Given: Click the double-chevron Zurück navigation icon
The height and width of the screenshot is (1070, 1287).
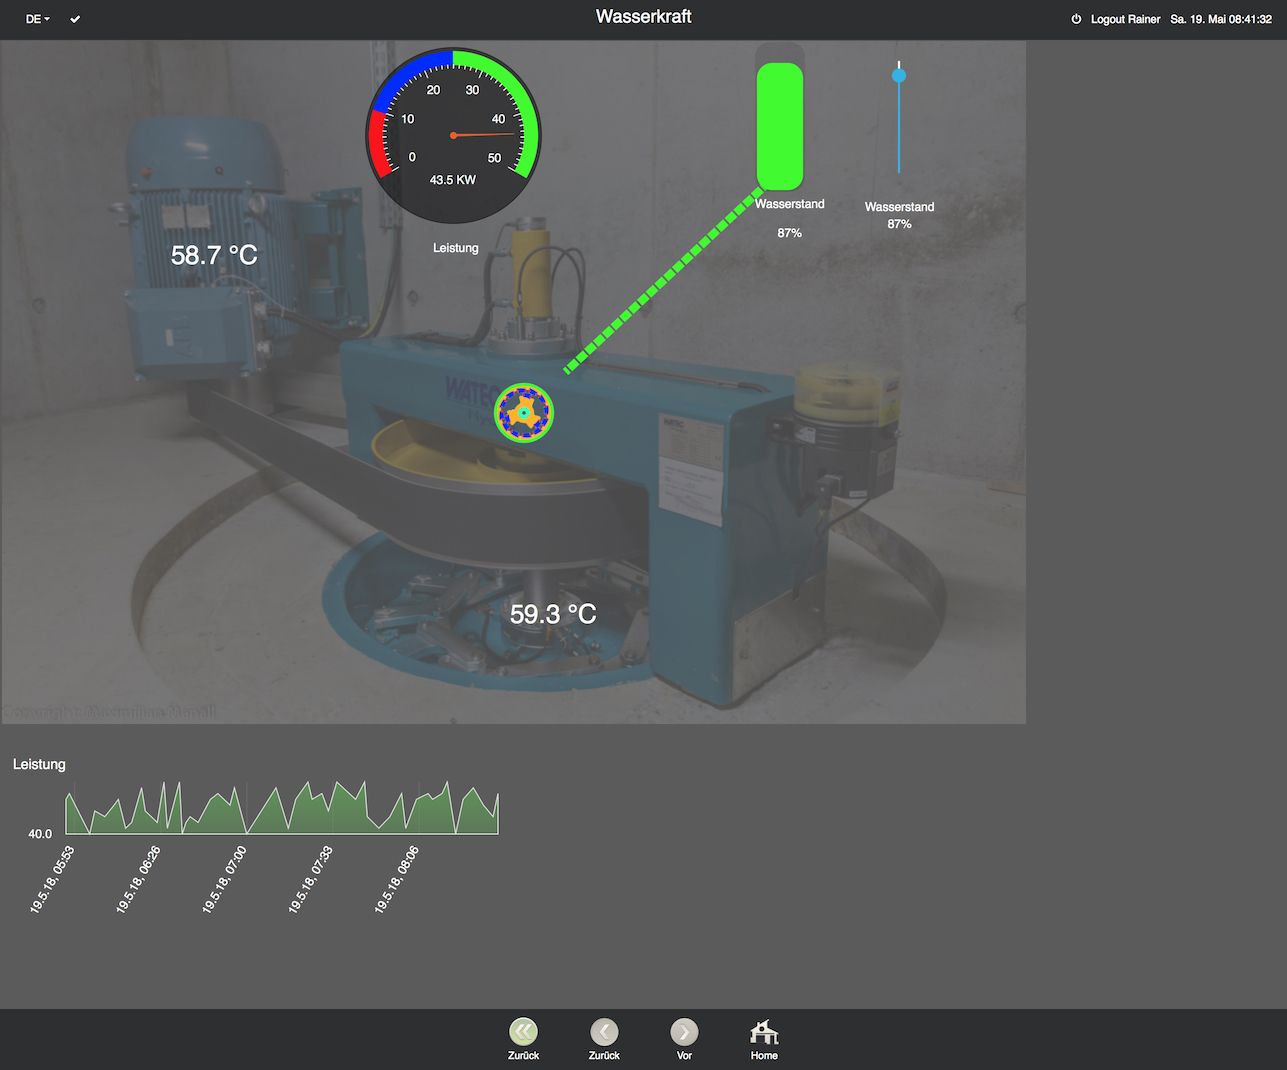Looking at the screenshot, I should pos(523,1031).
